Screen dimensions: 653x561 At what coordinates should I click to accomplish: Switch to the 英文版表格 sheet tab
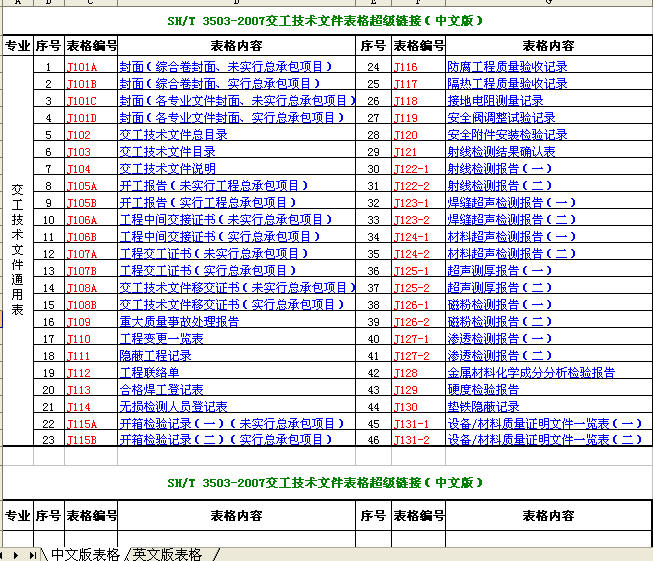pyautogui.click(x=167, y=554)
